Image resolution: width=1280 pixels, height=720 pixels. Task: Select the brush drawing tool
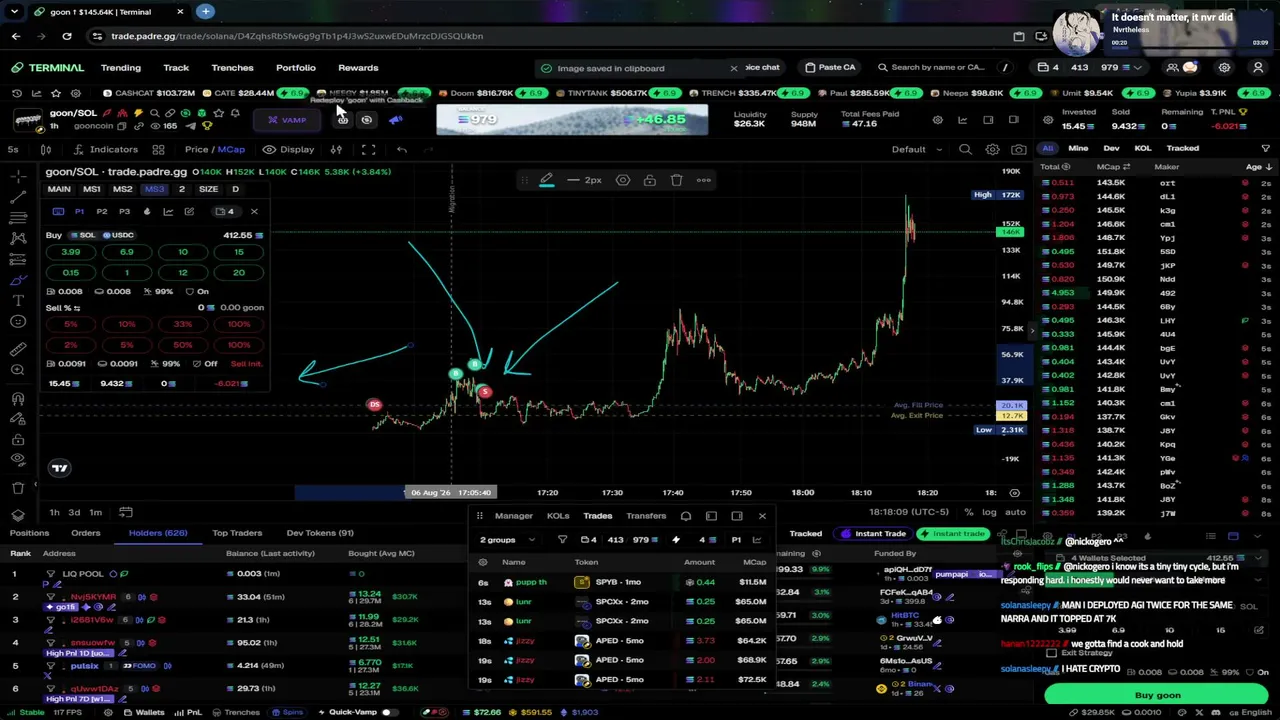pyautogui.click(x=18, y=279)
